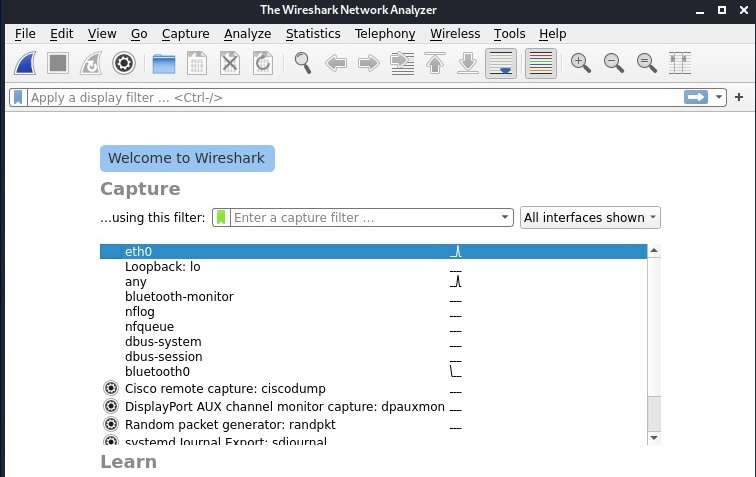Select the any interface
The height and width of the screenshot is (477, 756).
click(373, 282)
